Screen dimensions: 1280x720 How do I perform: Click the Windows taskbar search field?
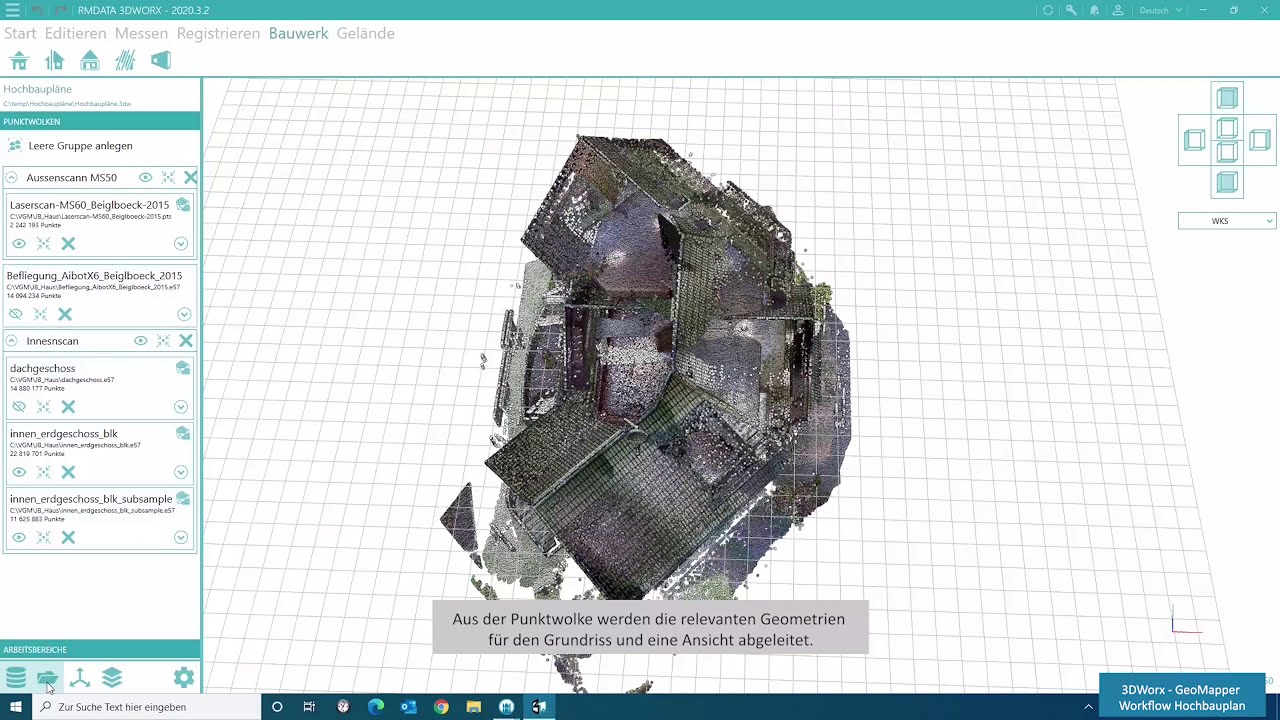tap(145, 707)
